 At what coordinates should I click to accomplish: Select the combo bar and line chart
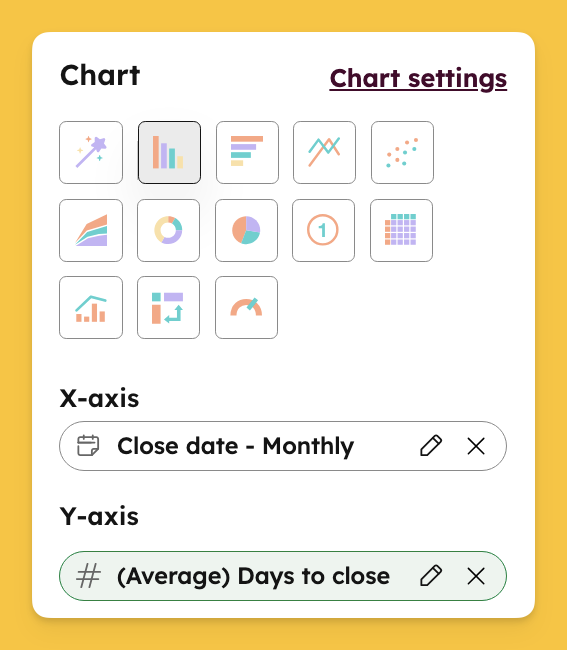point(91,308)
